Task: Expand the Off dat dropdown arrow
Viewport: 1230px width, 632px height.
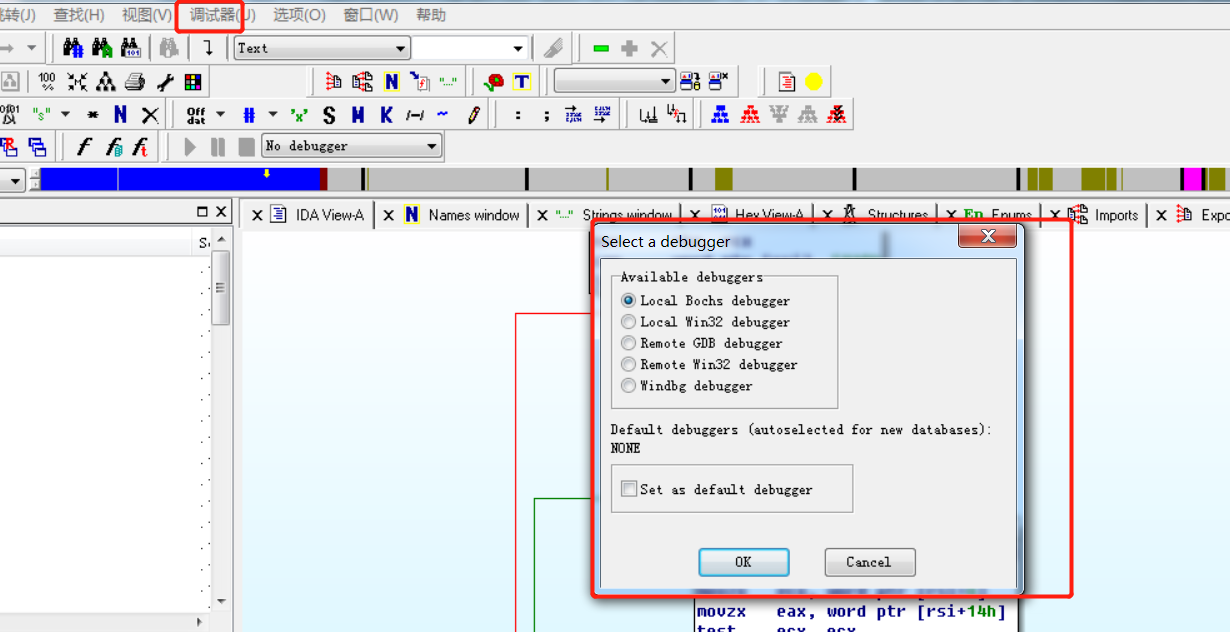Action: [x=220, y=115]
